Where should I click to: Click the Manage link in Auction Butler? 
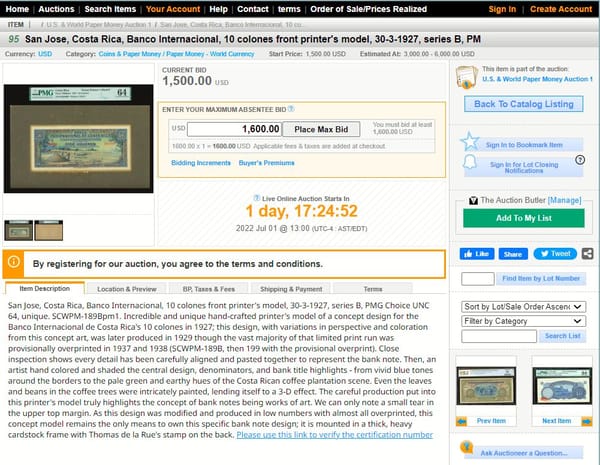tap(564, 200)
